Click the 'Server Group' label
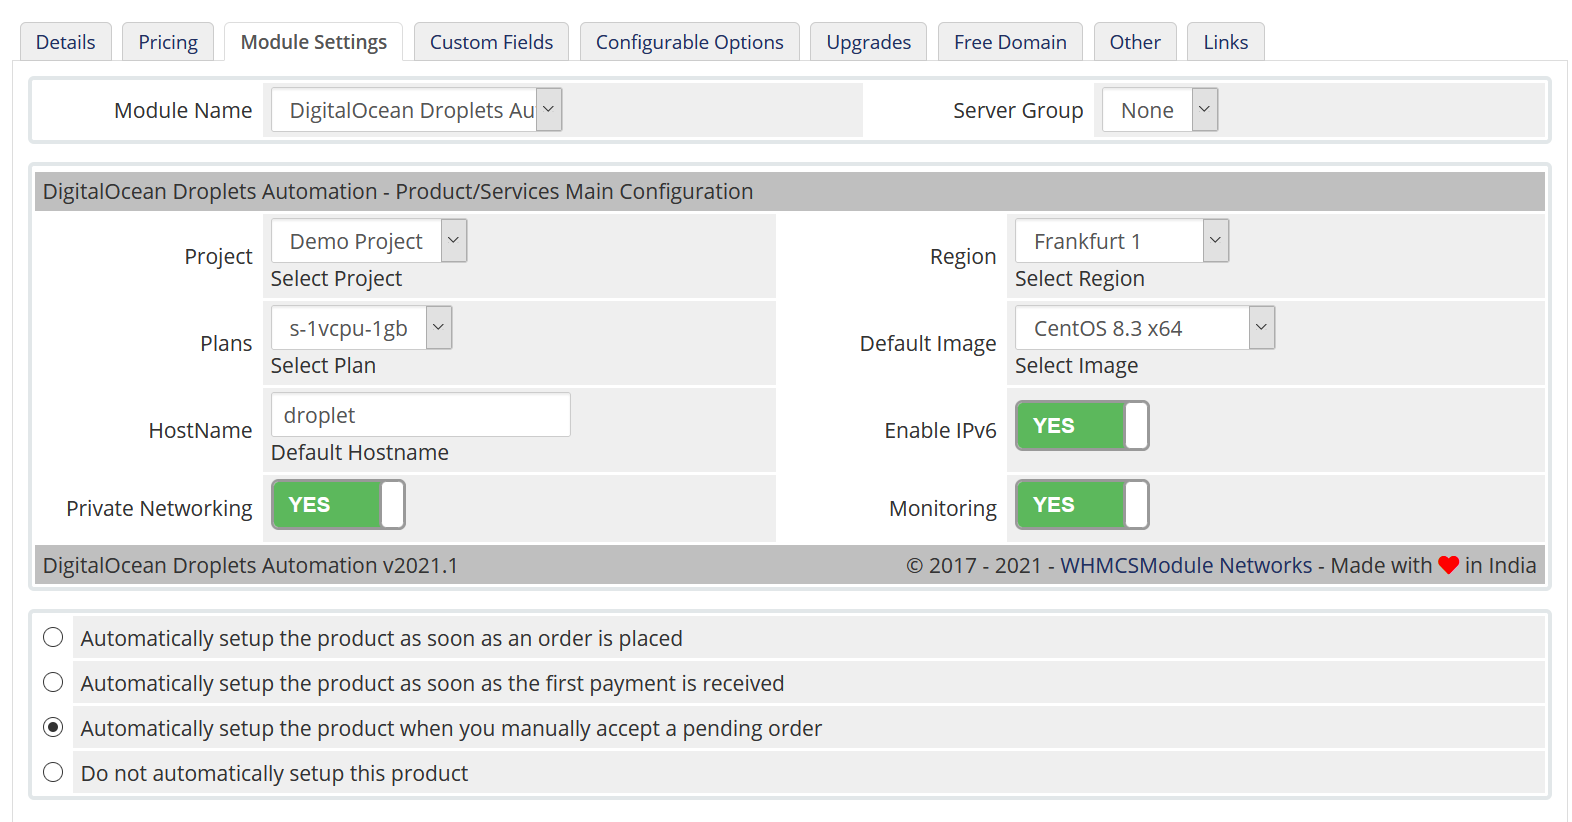 [x=1018, y=111]
